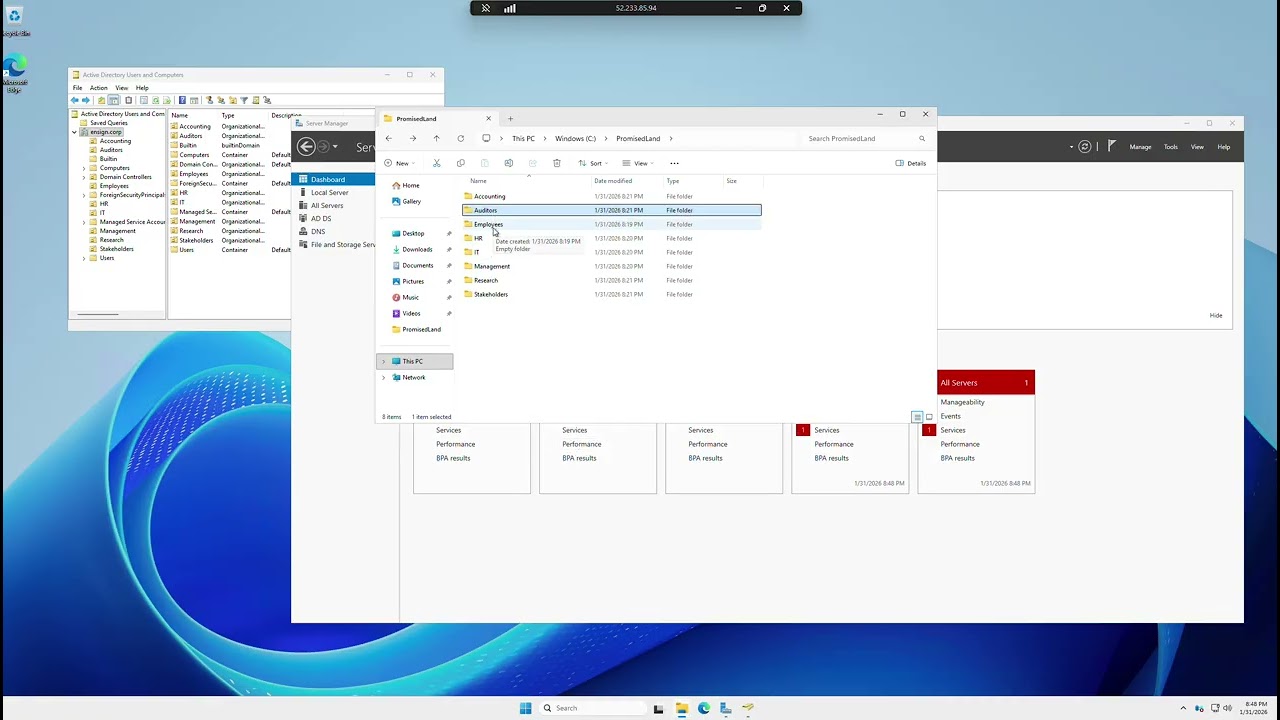The image size is (1280, 720).
Task: Click the Server Manager back arrow button
Action: point(307,147)
